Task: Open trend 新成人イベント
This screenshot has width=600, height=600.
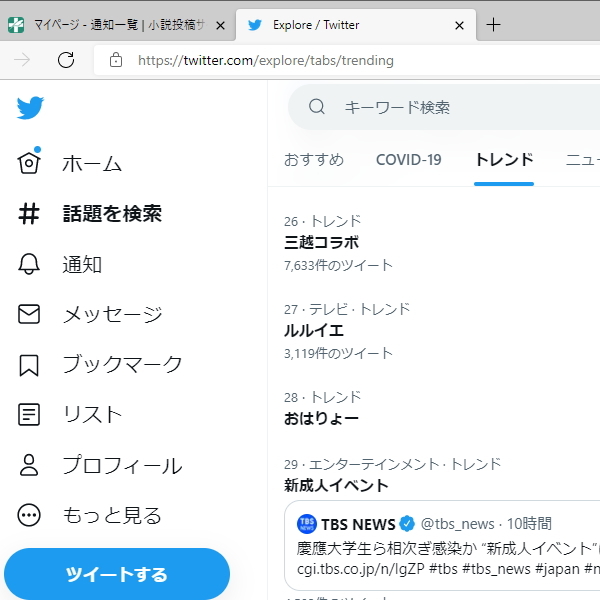Action: (x=336, y=485)
